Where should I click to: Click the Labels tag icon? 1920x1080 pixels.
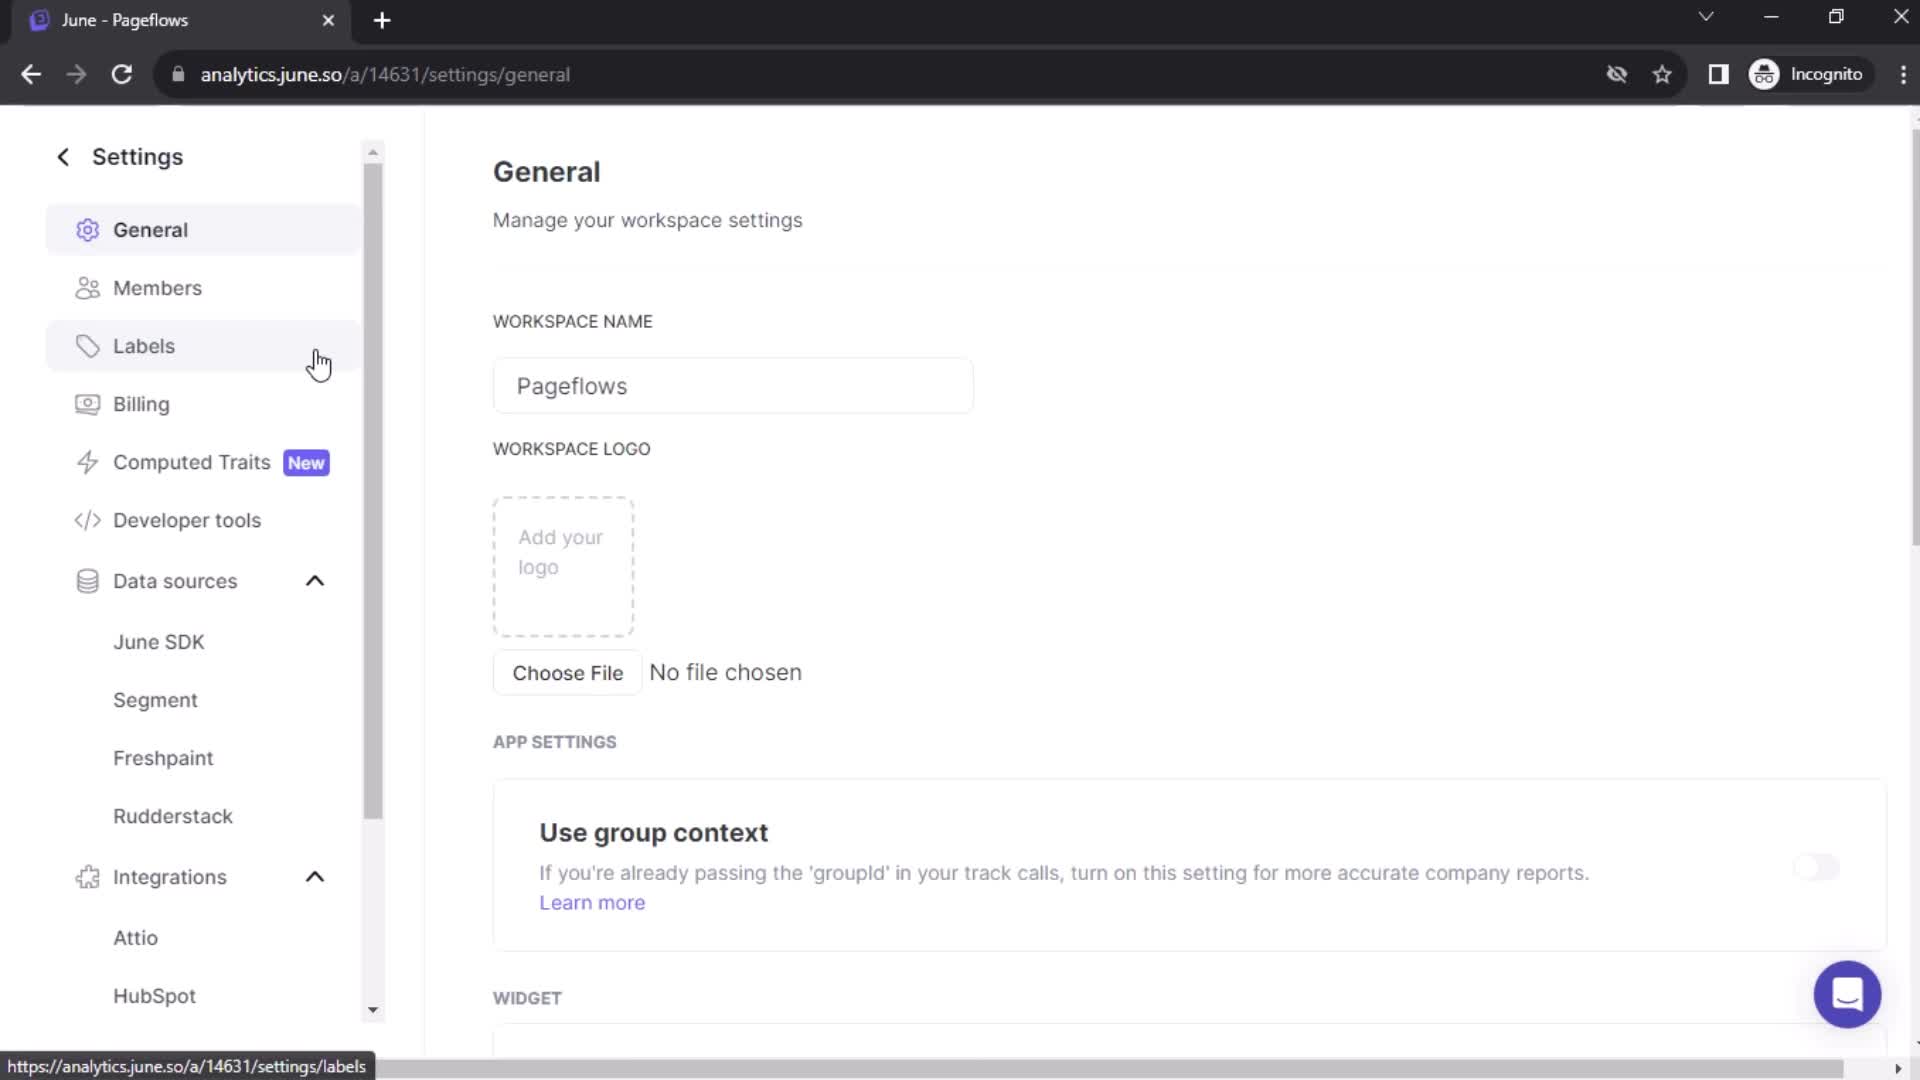pyautogui.click(x=86, y=345)
